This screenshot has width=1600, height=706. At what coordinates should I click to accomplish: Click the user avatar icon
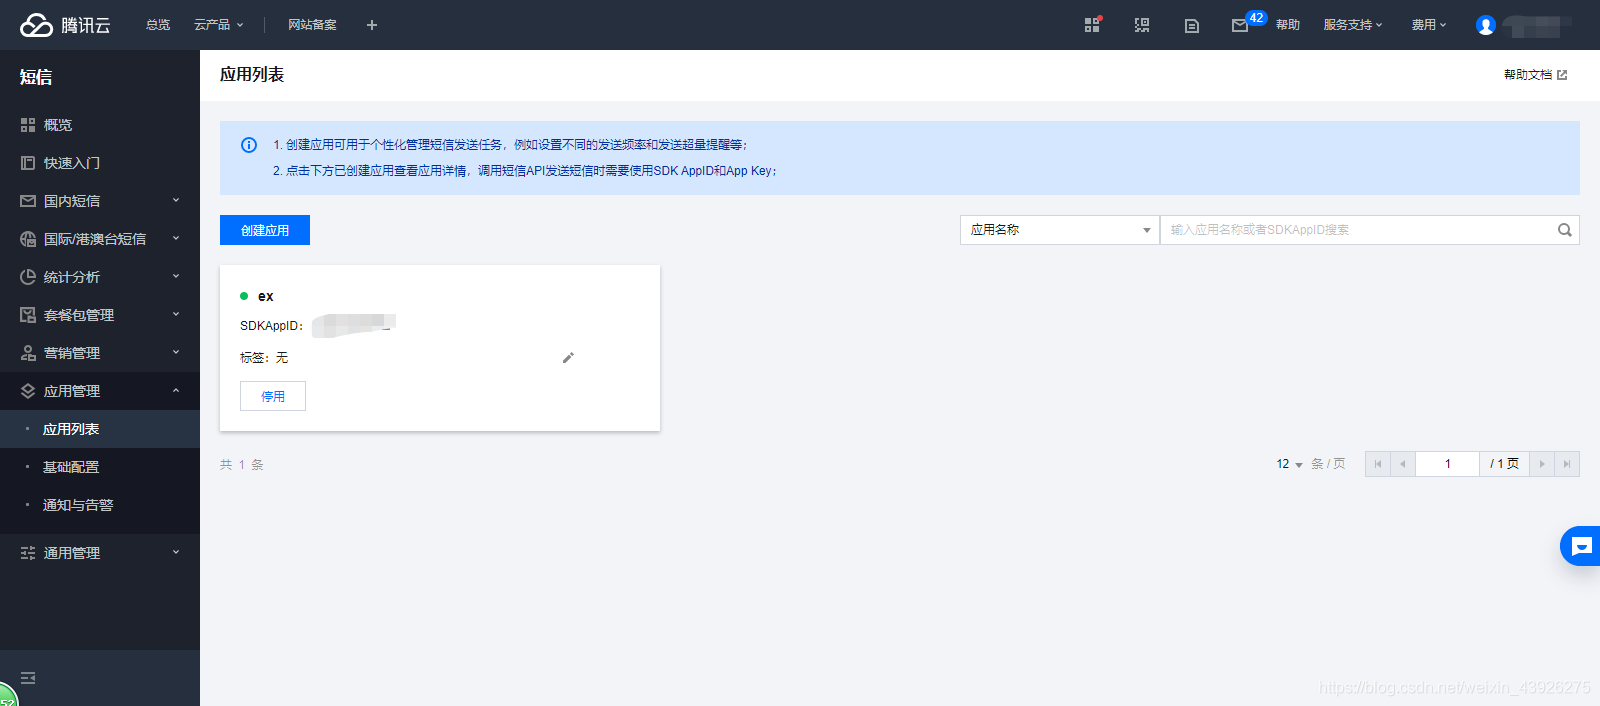1486,25
